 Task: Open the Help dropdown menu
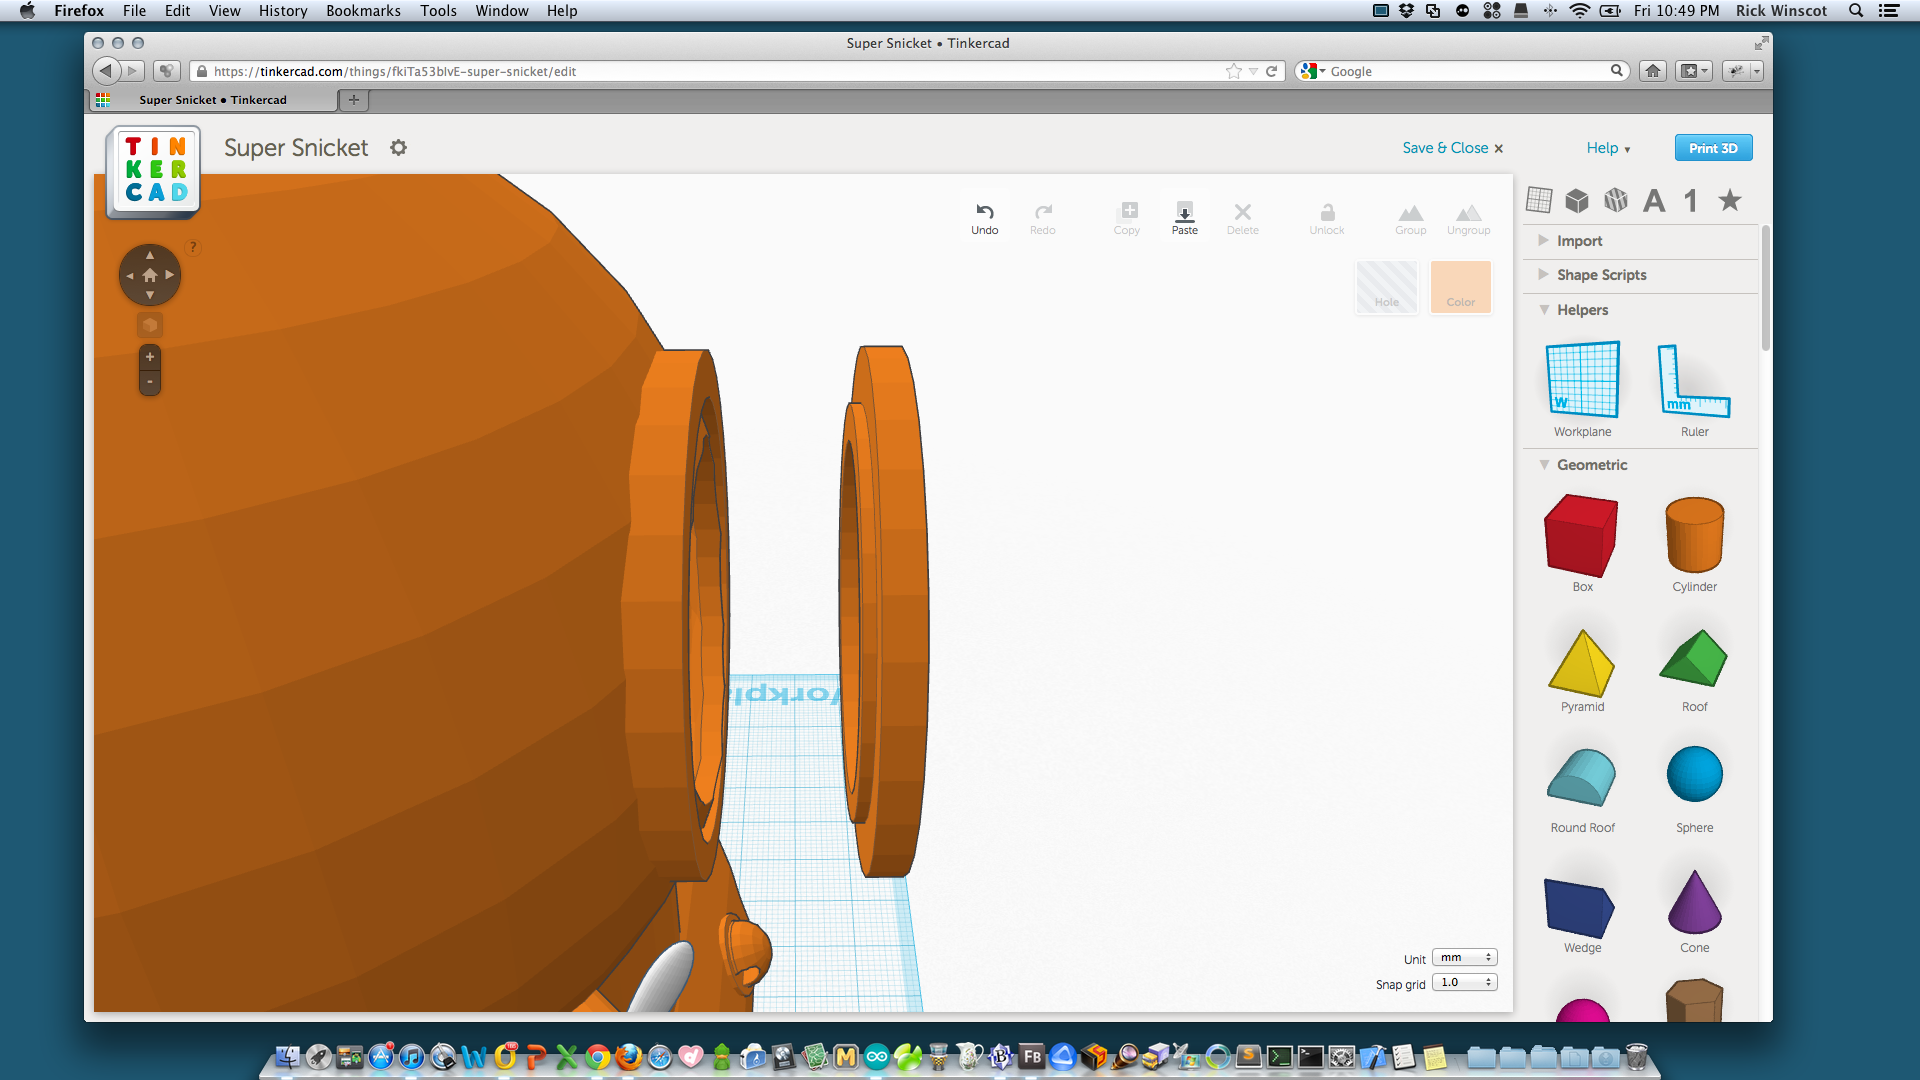[x=1608, y=148]
